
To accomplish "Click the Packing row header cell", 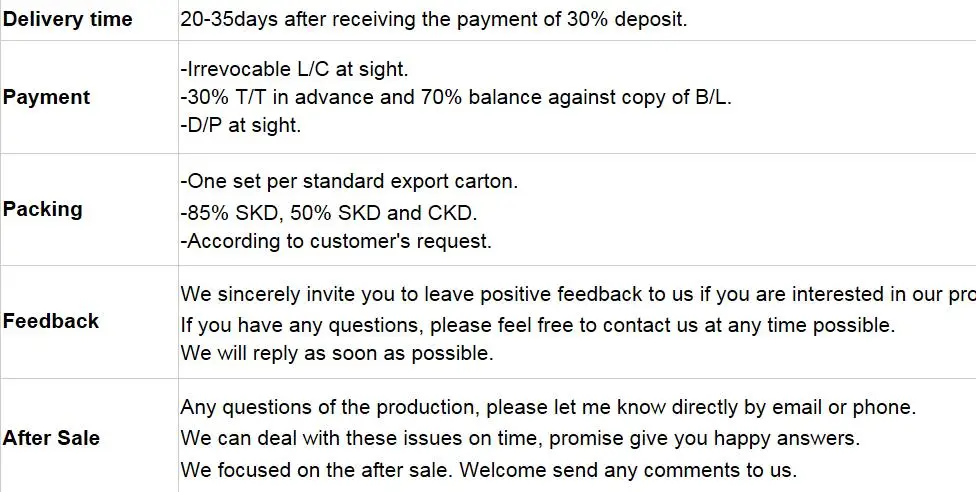I will (x=43, y=209).
